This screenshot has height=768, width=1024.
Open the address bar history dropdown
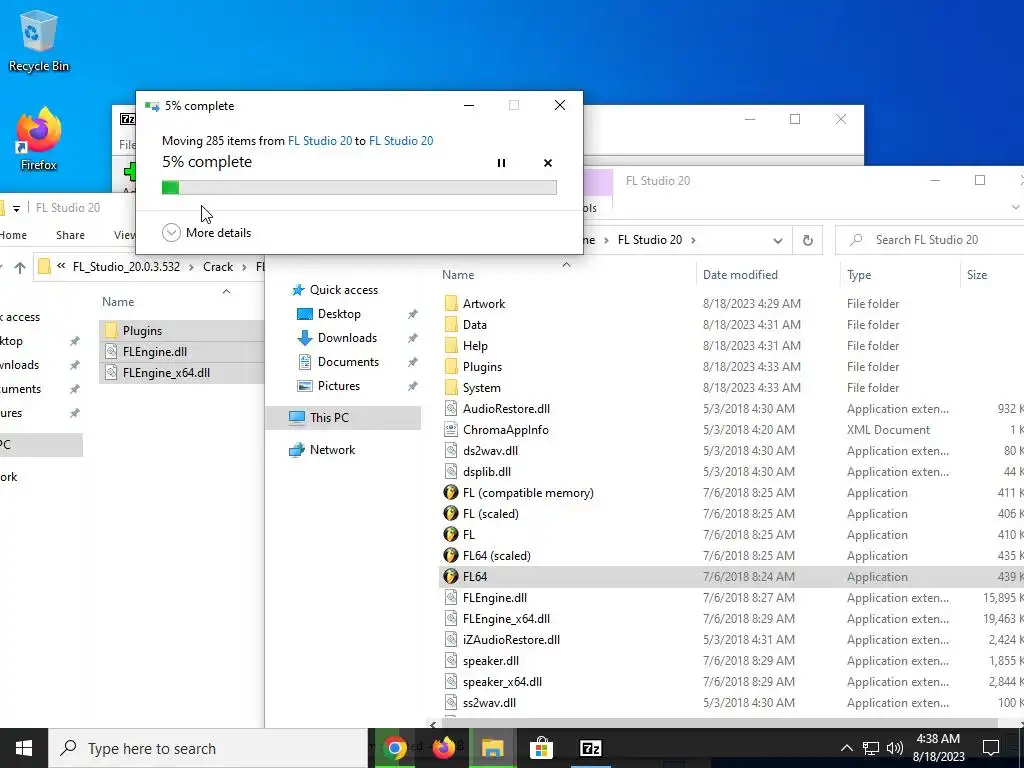coord(778,240)
